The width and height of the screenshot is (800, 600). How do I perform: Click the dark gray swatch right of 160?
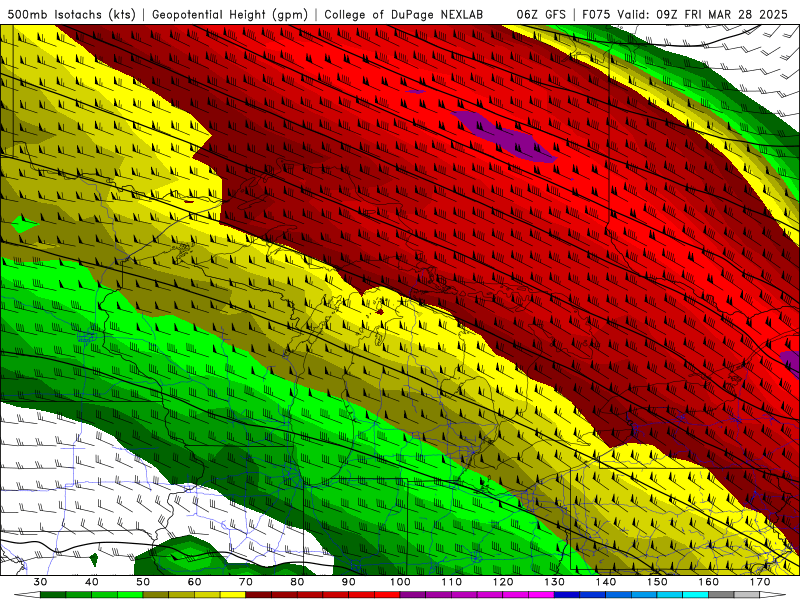click(721, 595)
